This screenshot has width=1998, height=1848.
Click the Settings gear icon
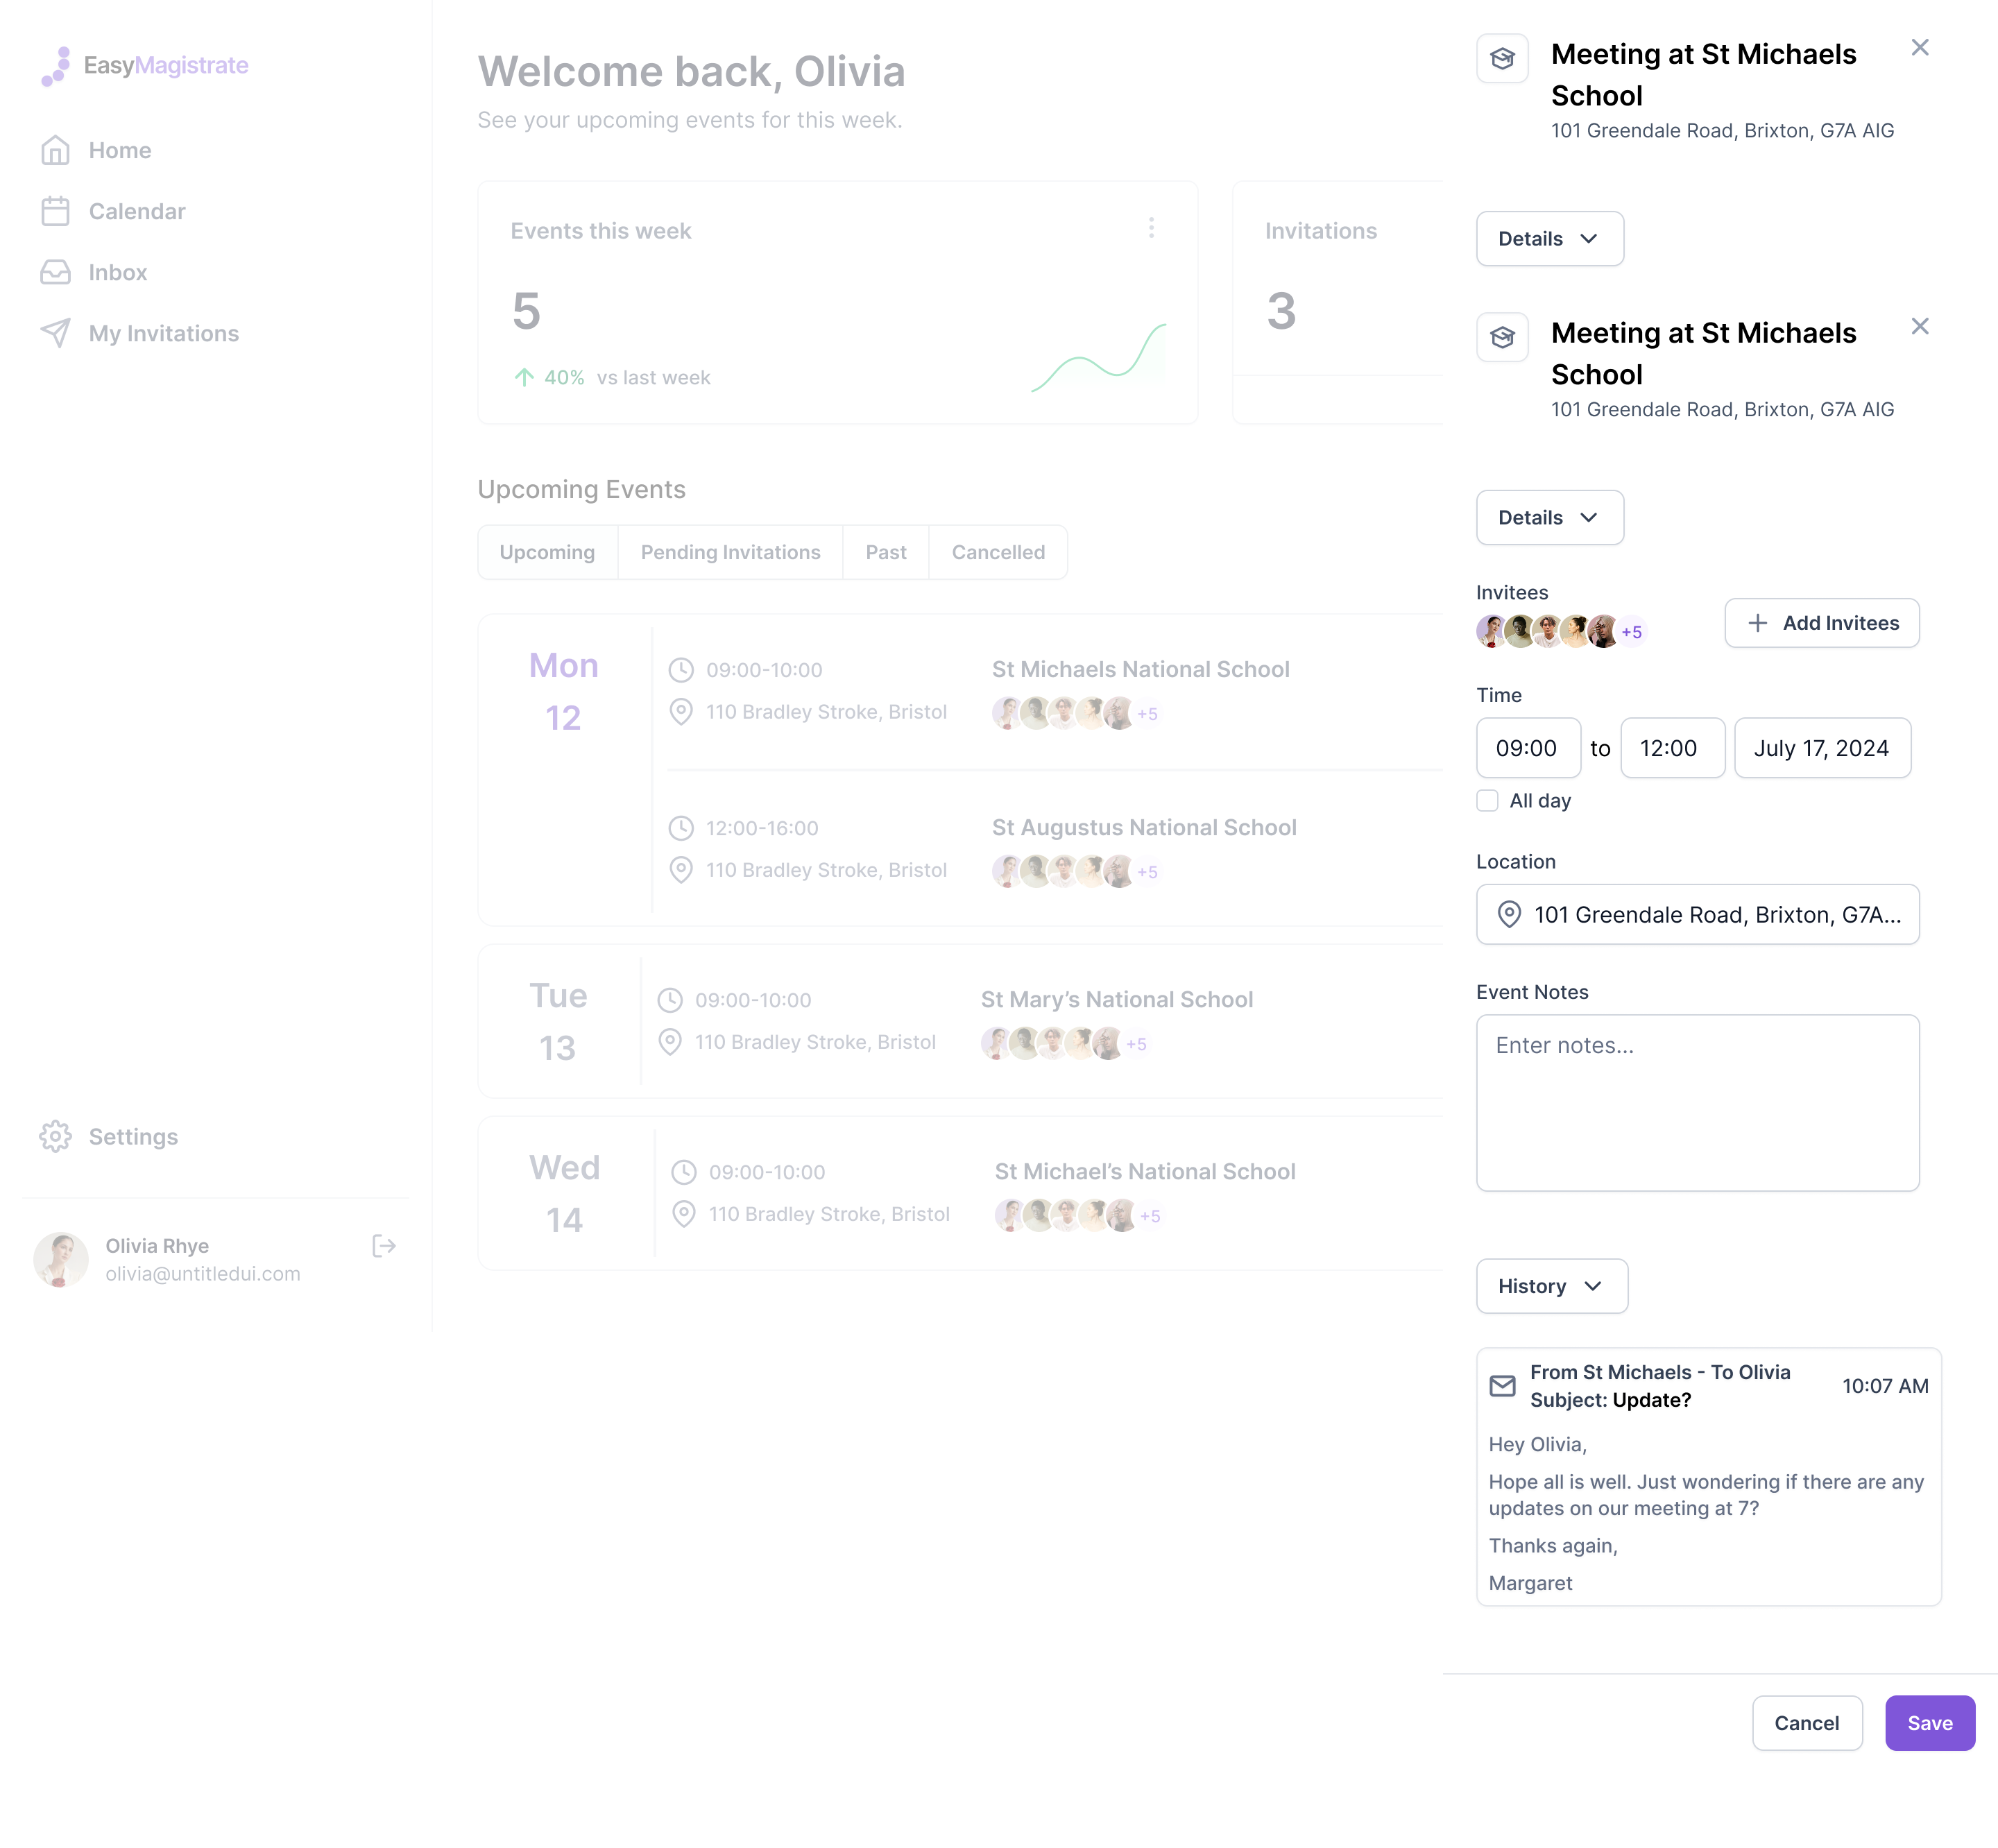[x=55, y=1136]
